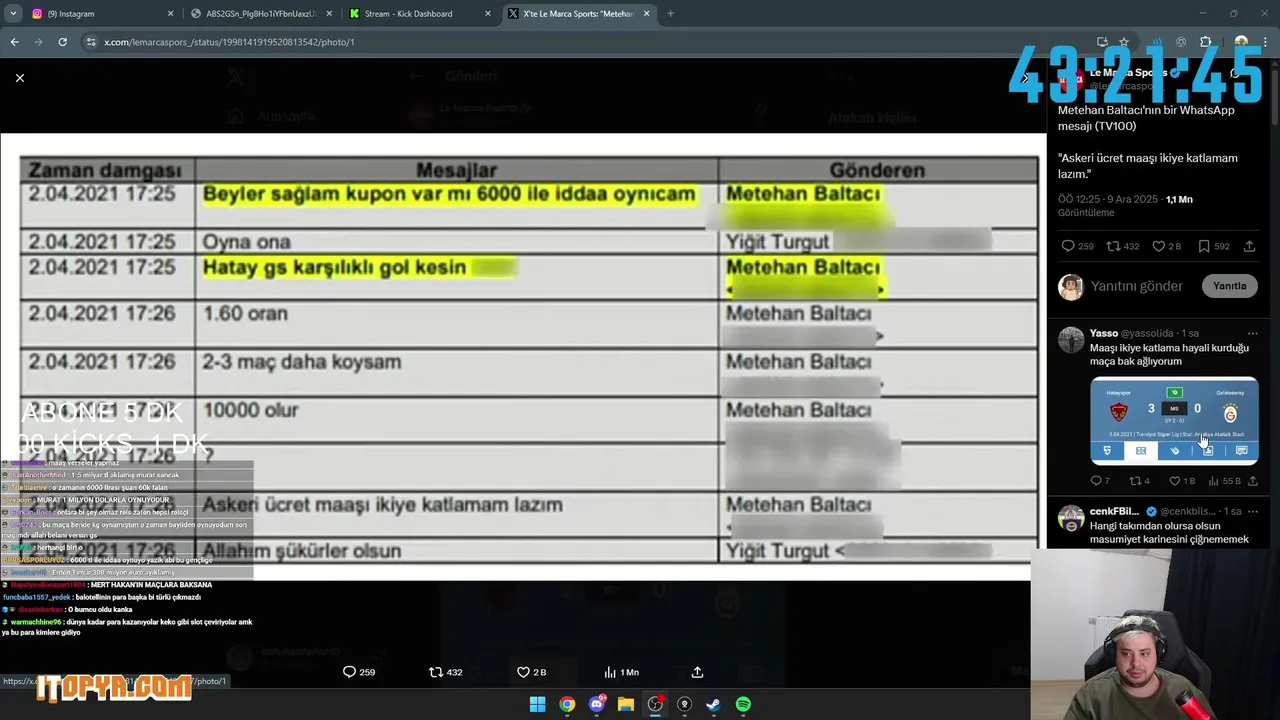Screen dimensions: 1280x720
Task: Open the Windows Start menu
Action: (537, 704)
